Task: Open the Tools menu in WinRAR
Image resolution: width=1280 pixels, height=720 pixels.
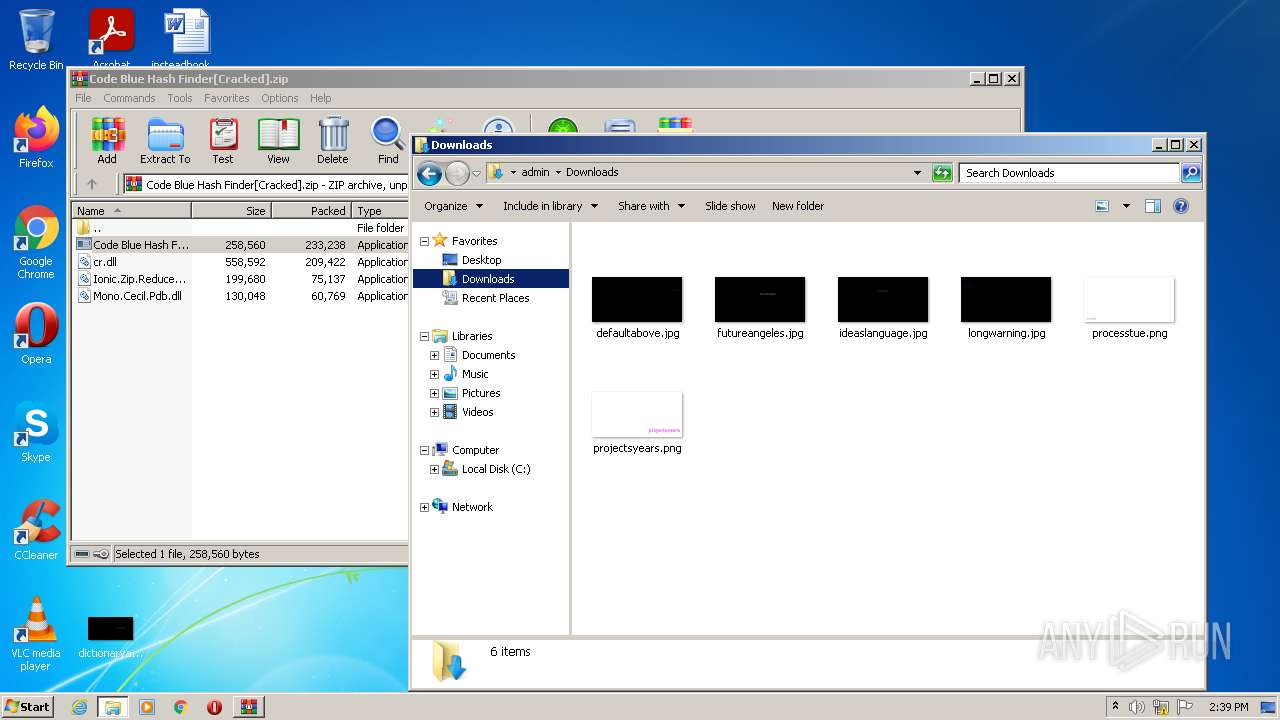Action: click(x=180, y=98)
